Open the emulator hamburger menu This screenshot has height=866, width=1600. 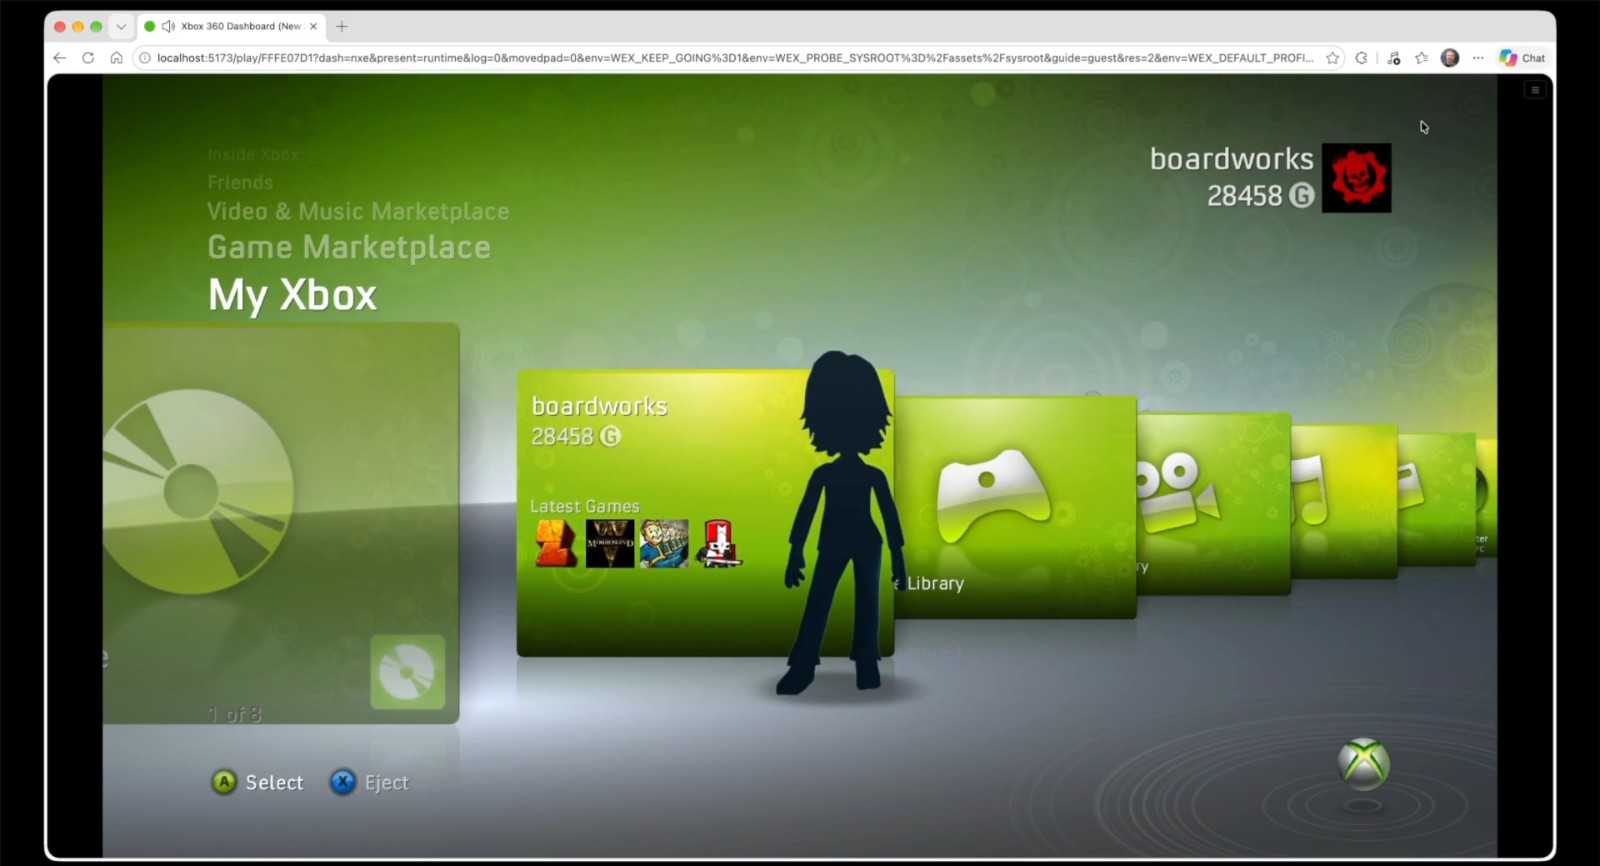pos(1535,90)
